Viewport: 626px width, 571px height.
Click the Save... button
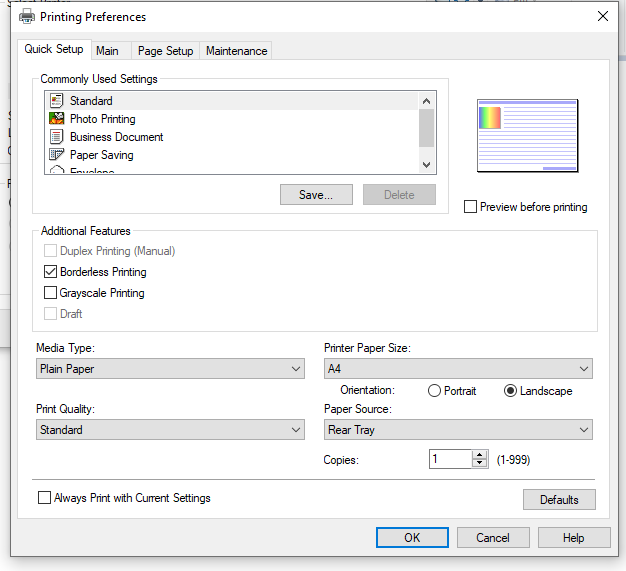coord(316,195)
